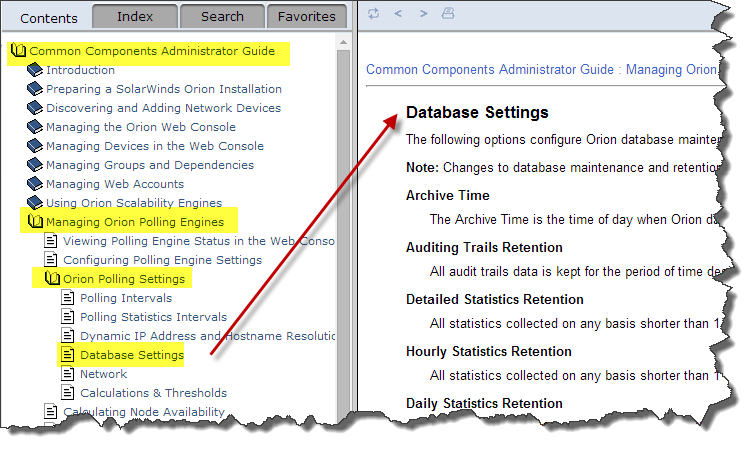
Task: Open Viewing Polling Engine Status topic
Action: point(199,241)
